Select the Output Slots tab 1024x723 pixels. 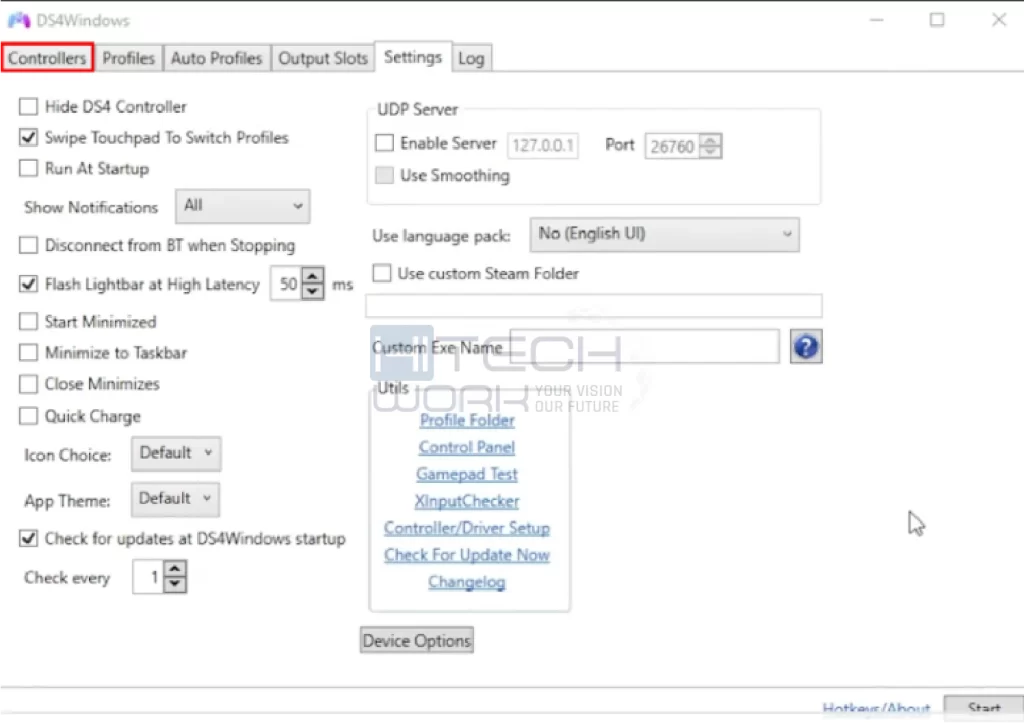323,58
